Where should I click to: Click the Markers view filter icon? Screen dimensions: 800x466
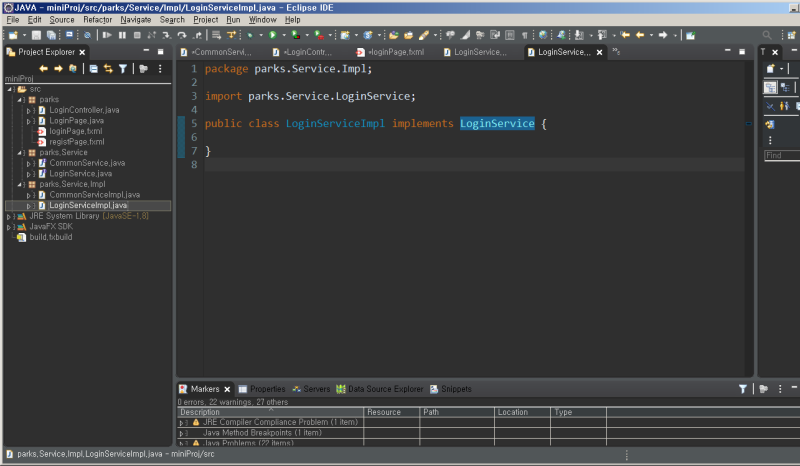[743, 389]
